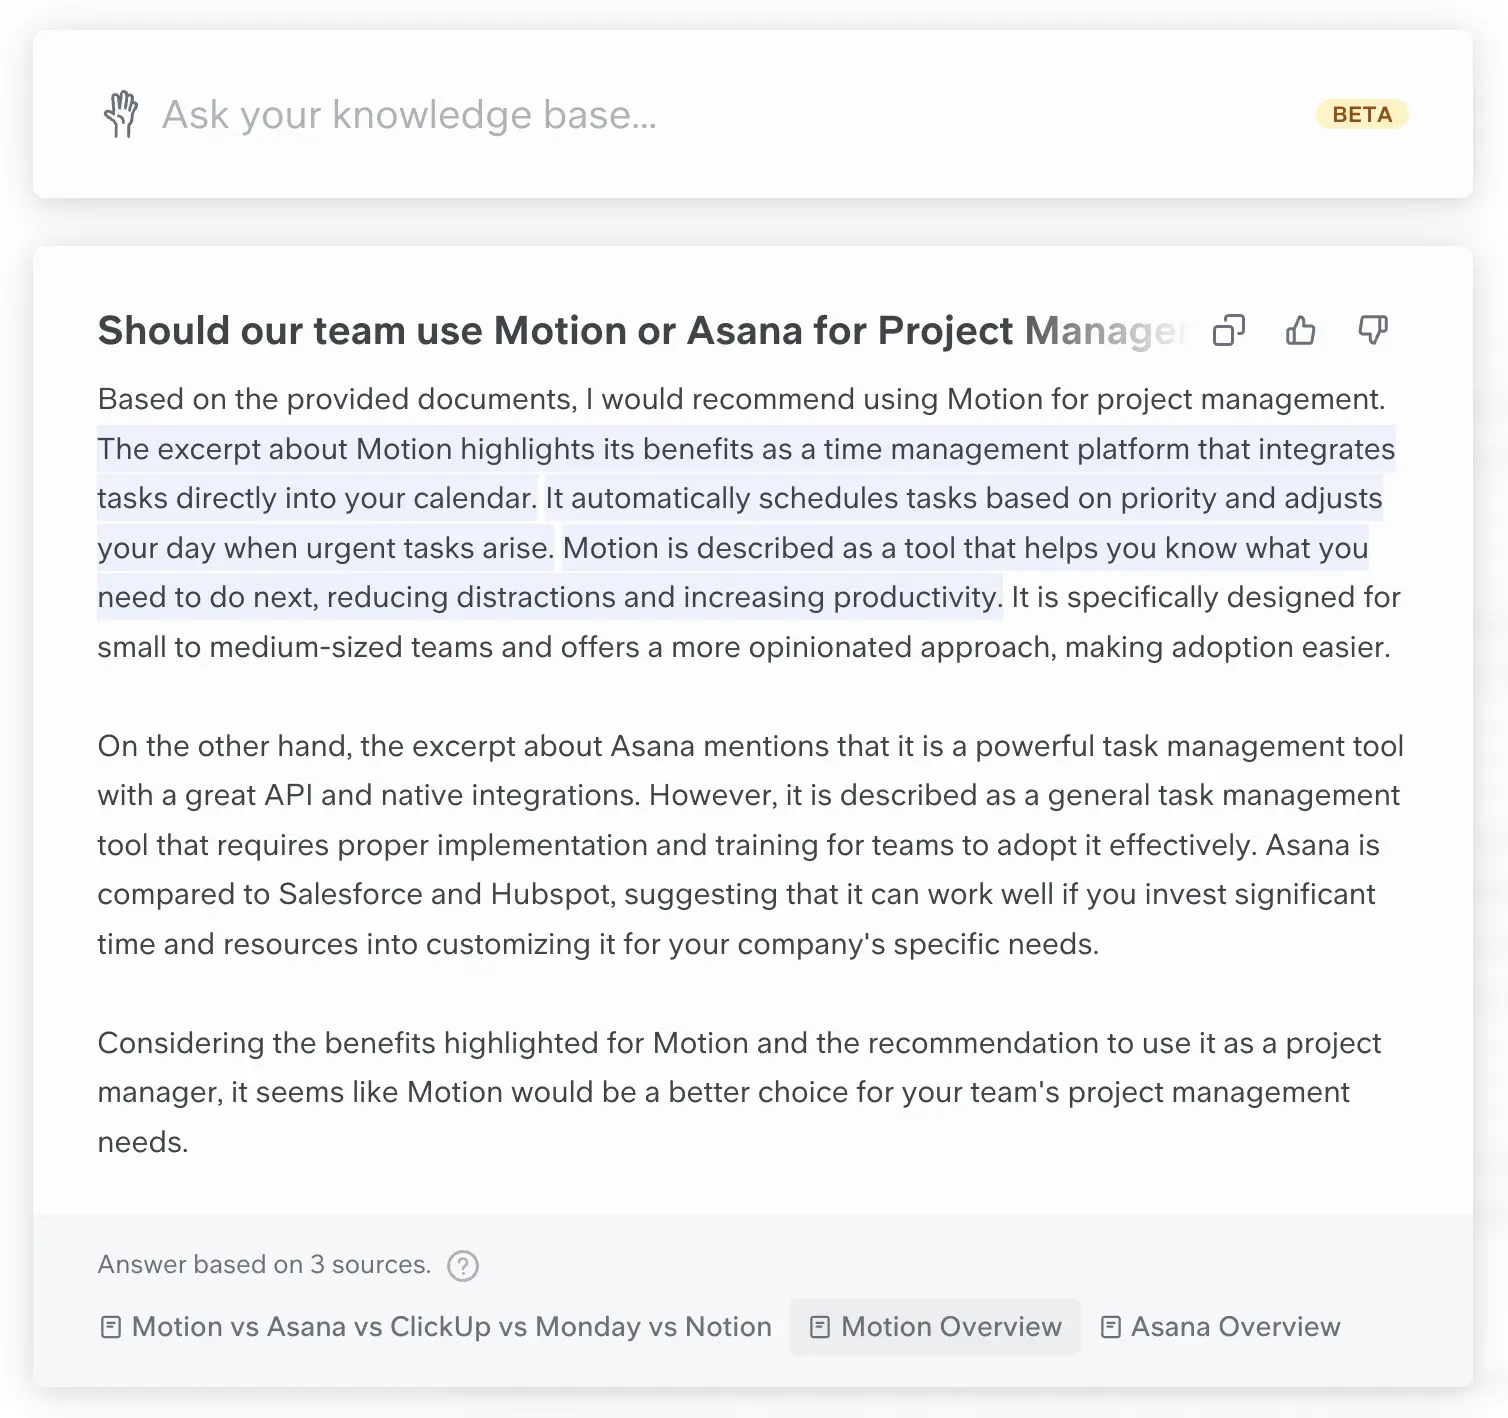Click document icon beside "Motion vs Asana" source
This screenshot has width=1508, height=1418.
(111, 1327)
